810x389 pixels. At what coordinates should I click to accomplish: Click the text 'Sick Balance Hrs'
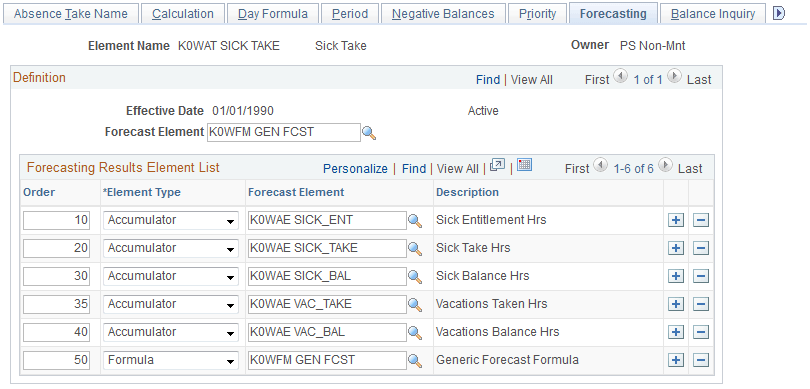(483, 276)
